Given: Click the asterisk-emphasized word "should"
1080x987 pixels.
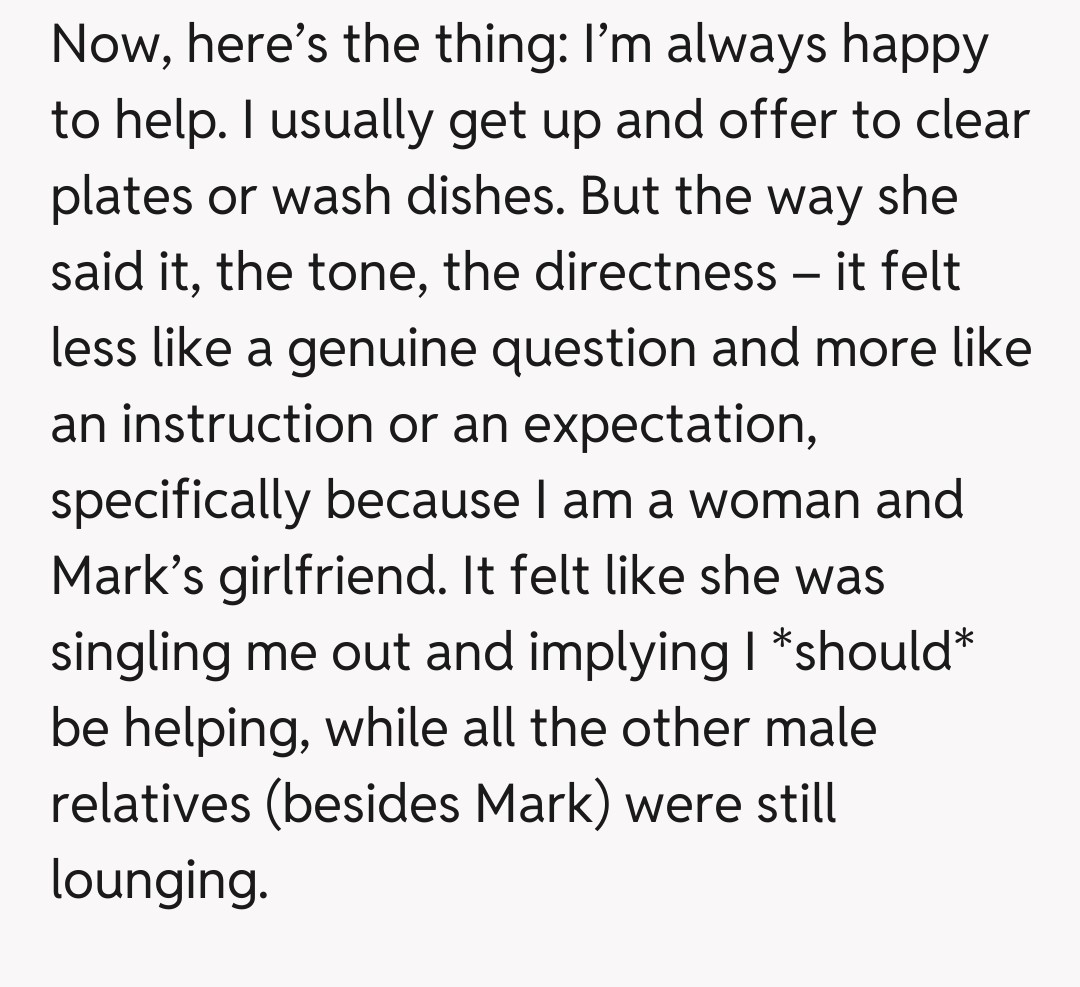Looking at the screenshot, I should click(x=870, y=651).
